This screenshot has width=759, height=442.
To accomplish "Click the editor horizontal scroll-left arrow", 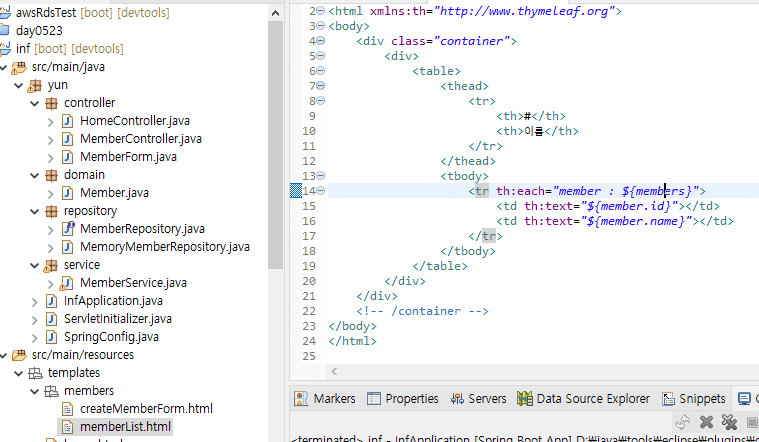I will 334,371.
